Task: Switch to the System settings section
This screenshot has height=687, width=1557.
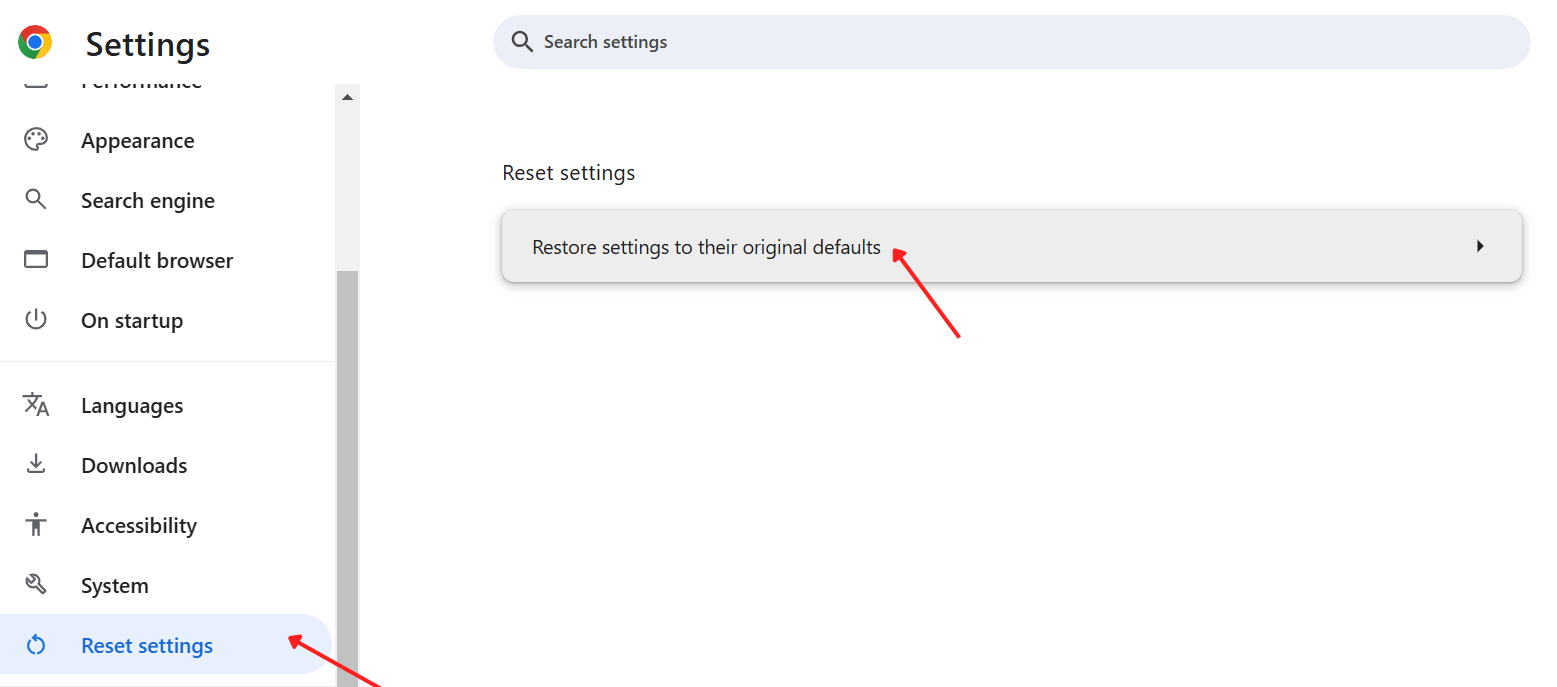Action: pos(114,585)
